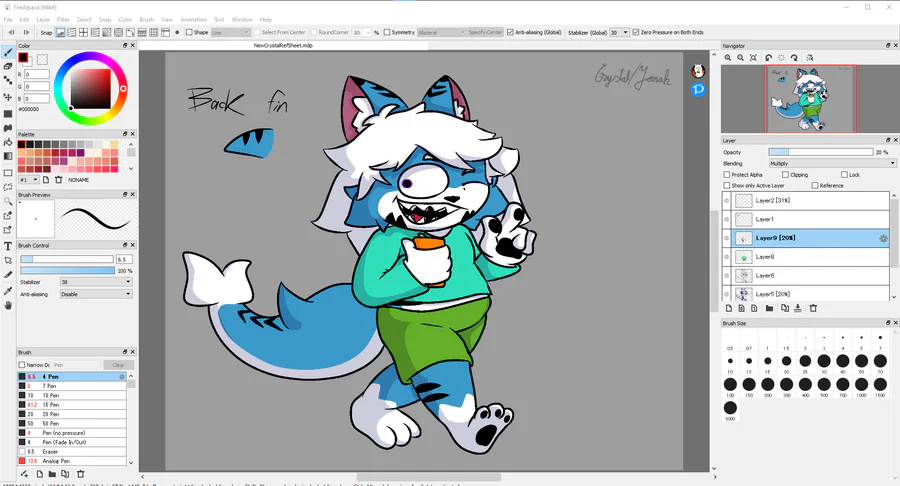Choose the Move tool in the toolbox
Viewport: 900px width, 486px height.
[x=8, y=97]
